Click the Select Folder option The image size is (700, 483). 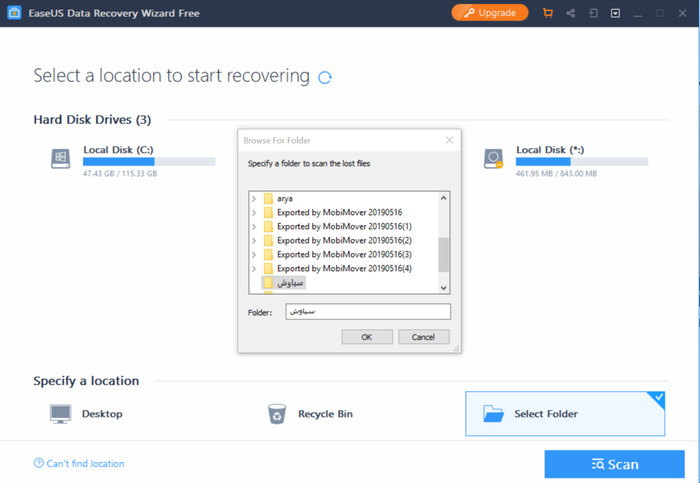[565, 414]
